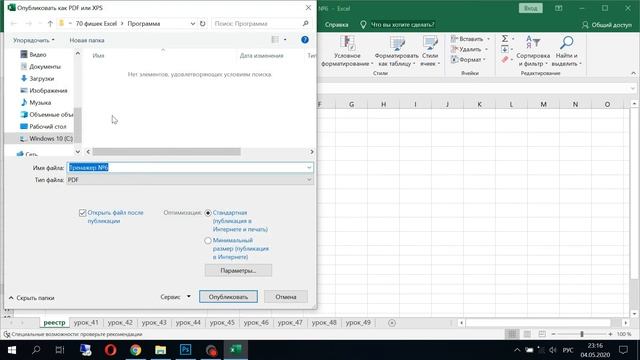Open Формат format dropdown in Excel
This screenshot has height=360, width=640.
coord(468,59)
